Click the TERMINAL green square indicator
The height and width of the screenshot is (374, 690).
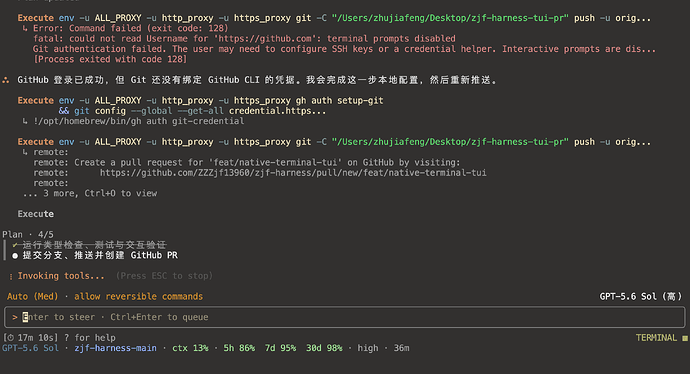coord(684,338)
